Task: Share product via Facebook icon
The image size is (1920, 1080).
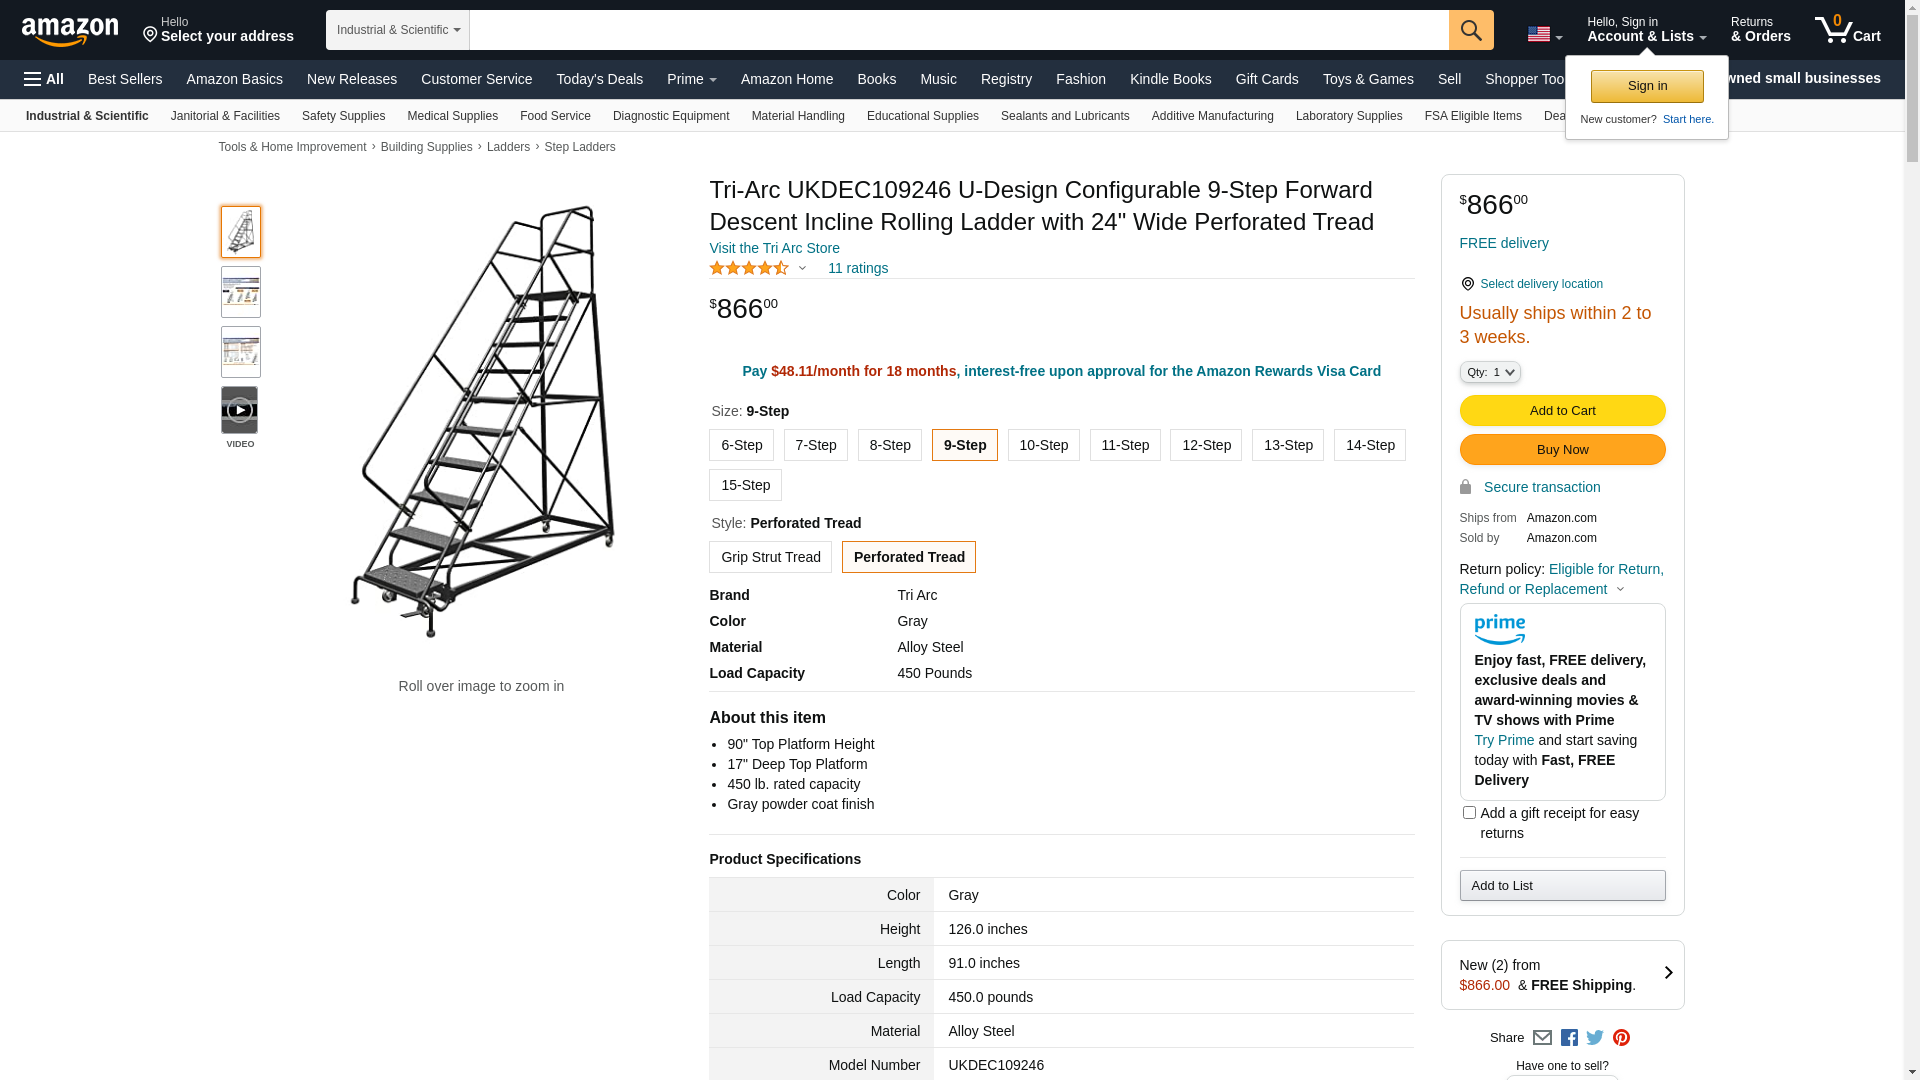Action: pos(1569,1038)
